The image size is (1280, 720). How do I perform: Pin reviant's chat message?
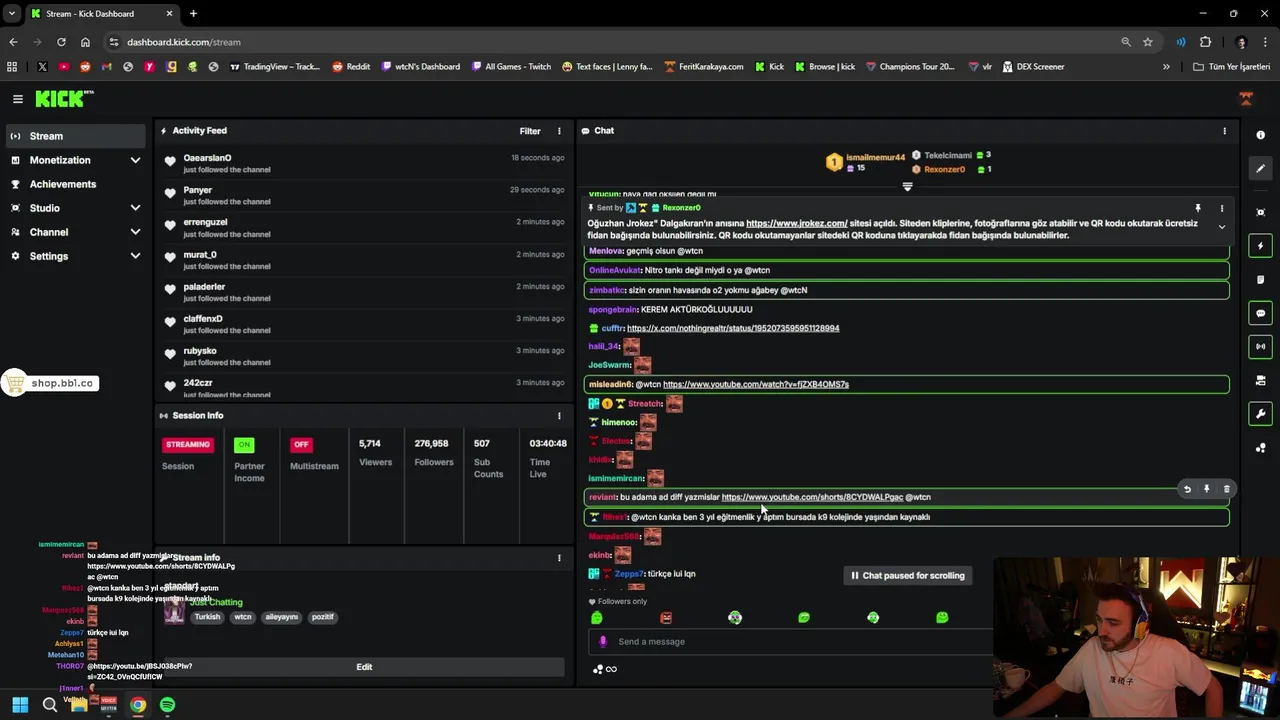coord(1206,489)
